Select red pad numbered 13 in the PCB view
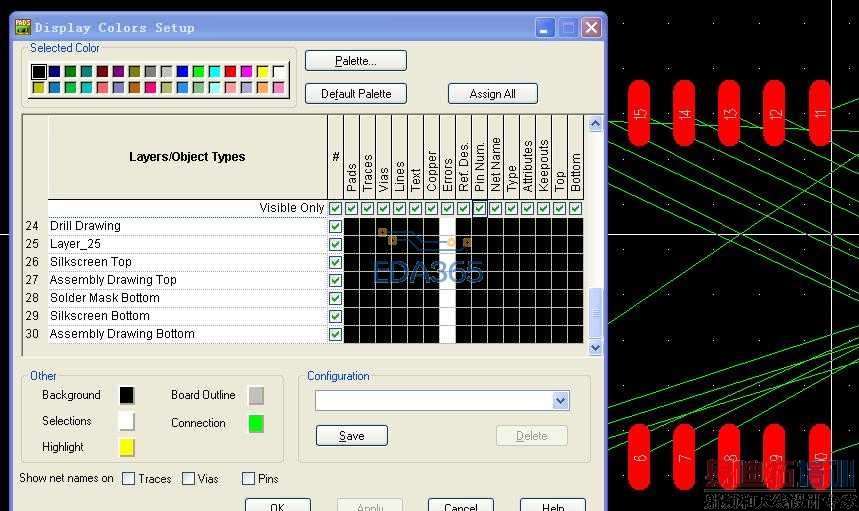 729,113
